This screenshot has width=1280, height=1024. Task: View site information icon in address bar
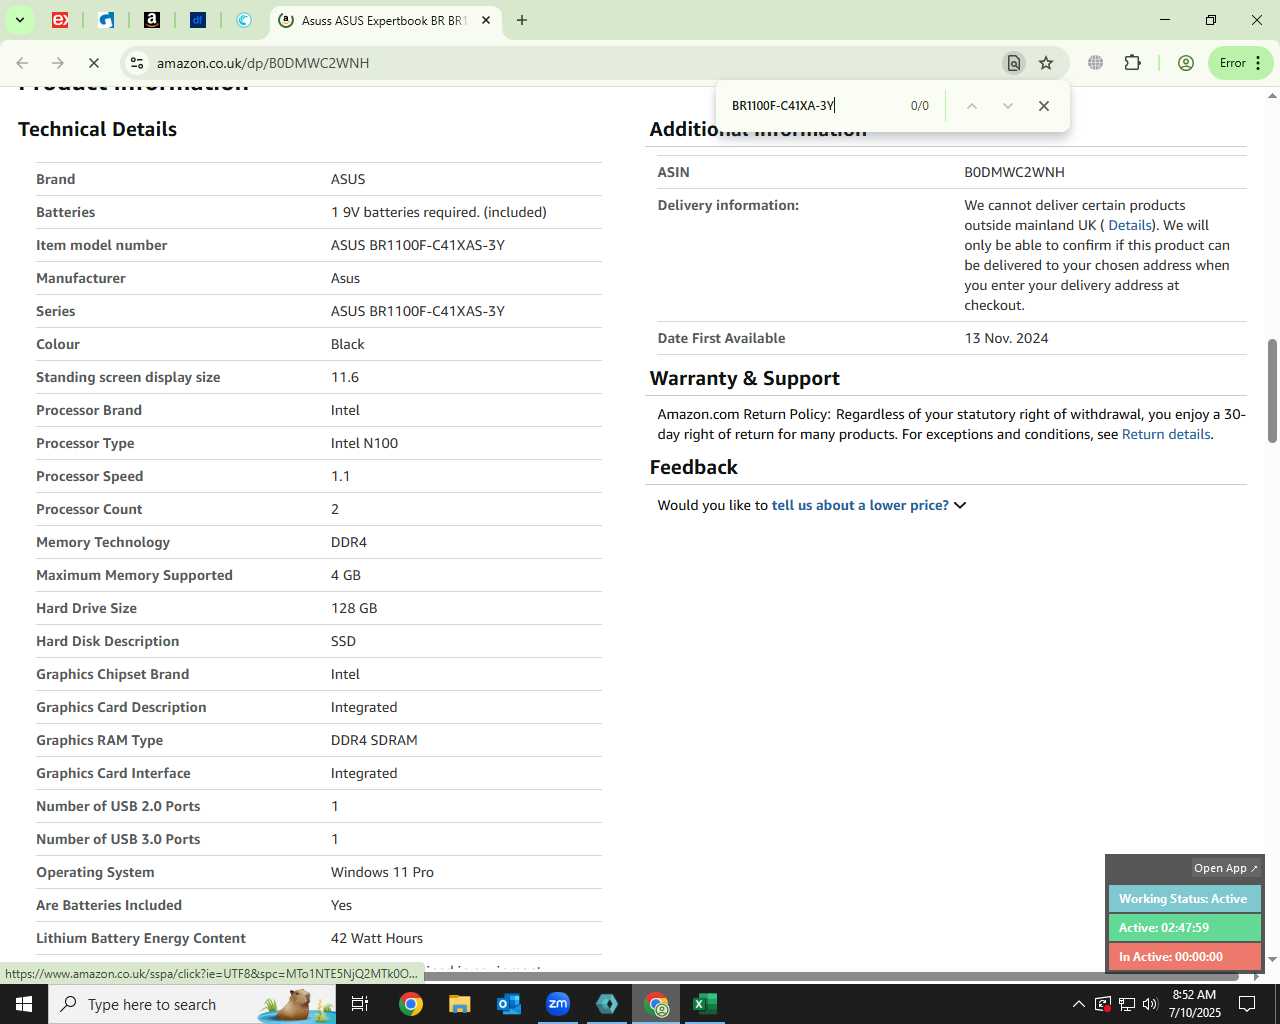pos(137,63)
